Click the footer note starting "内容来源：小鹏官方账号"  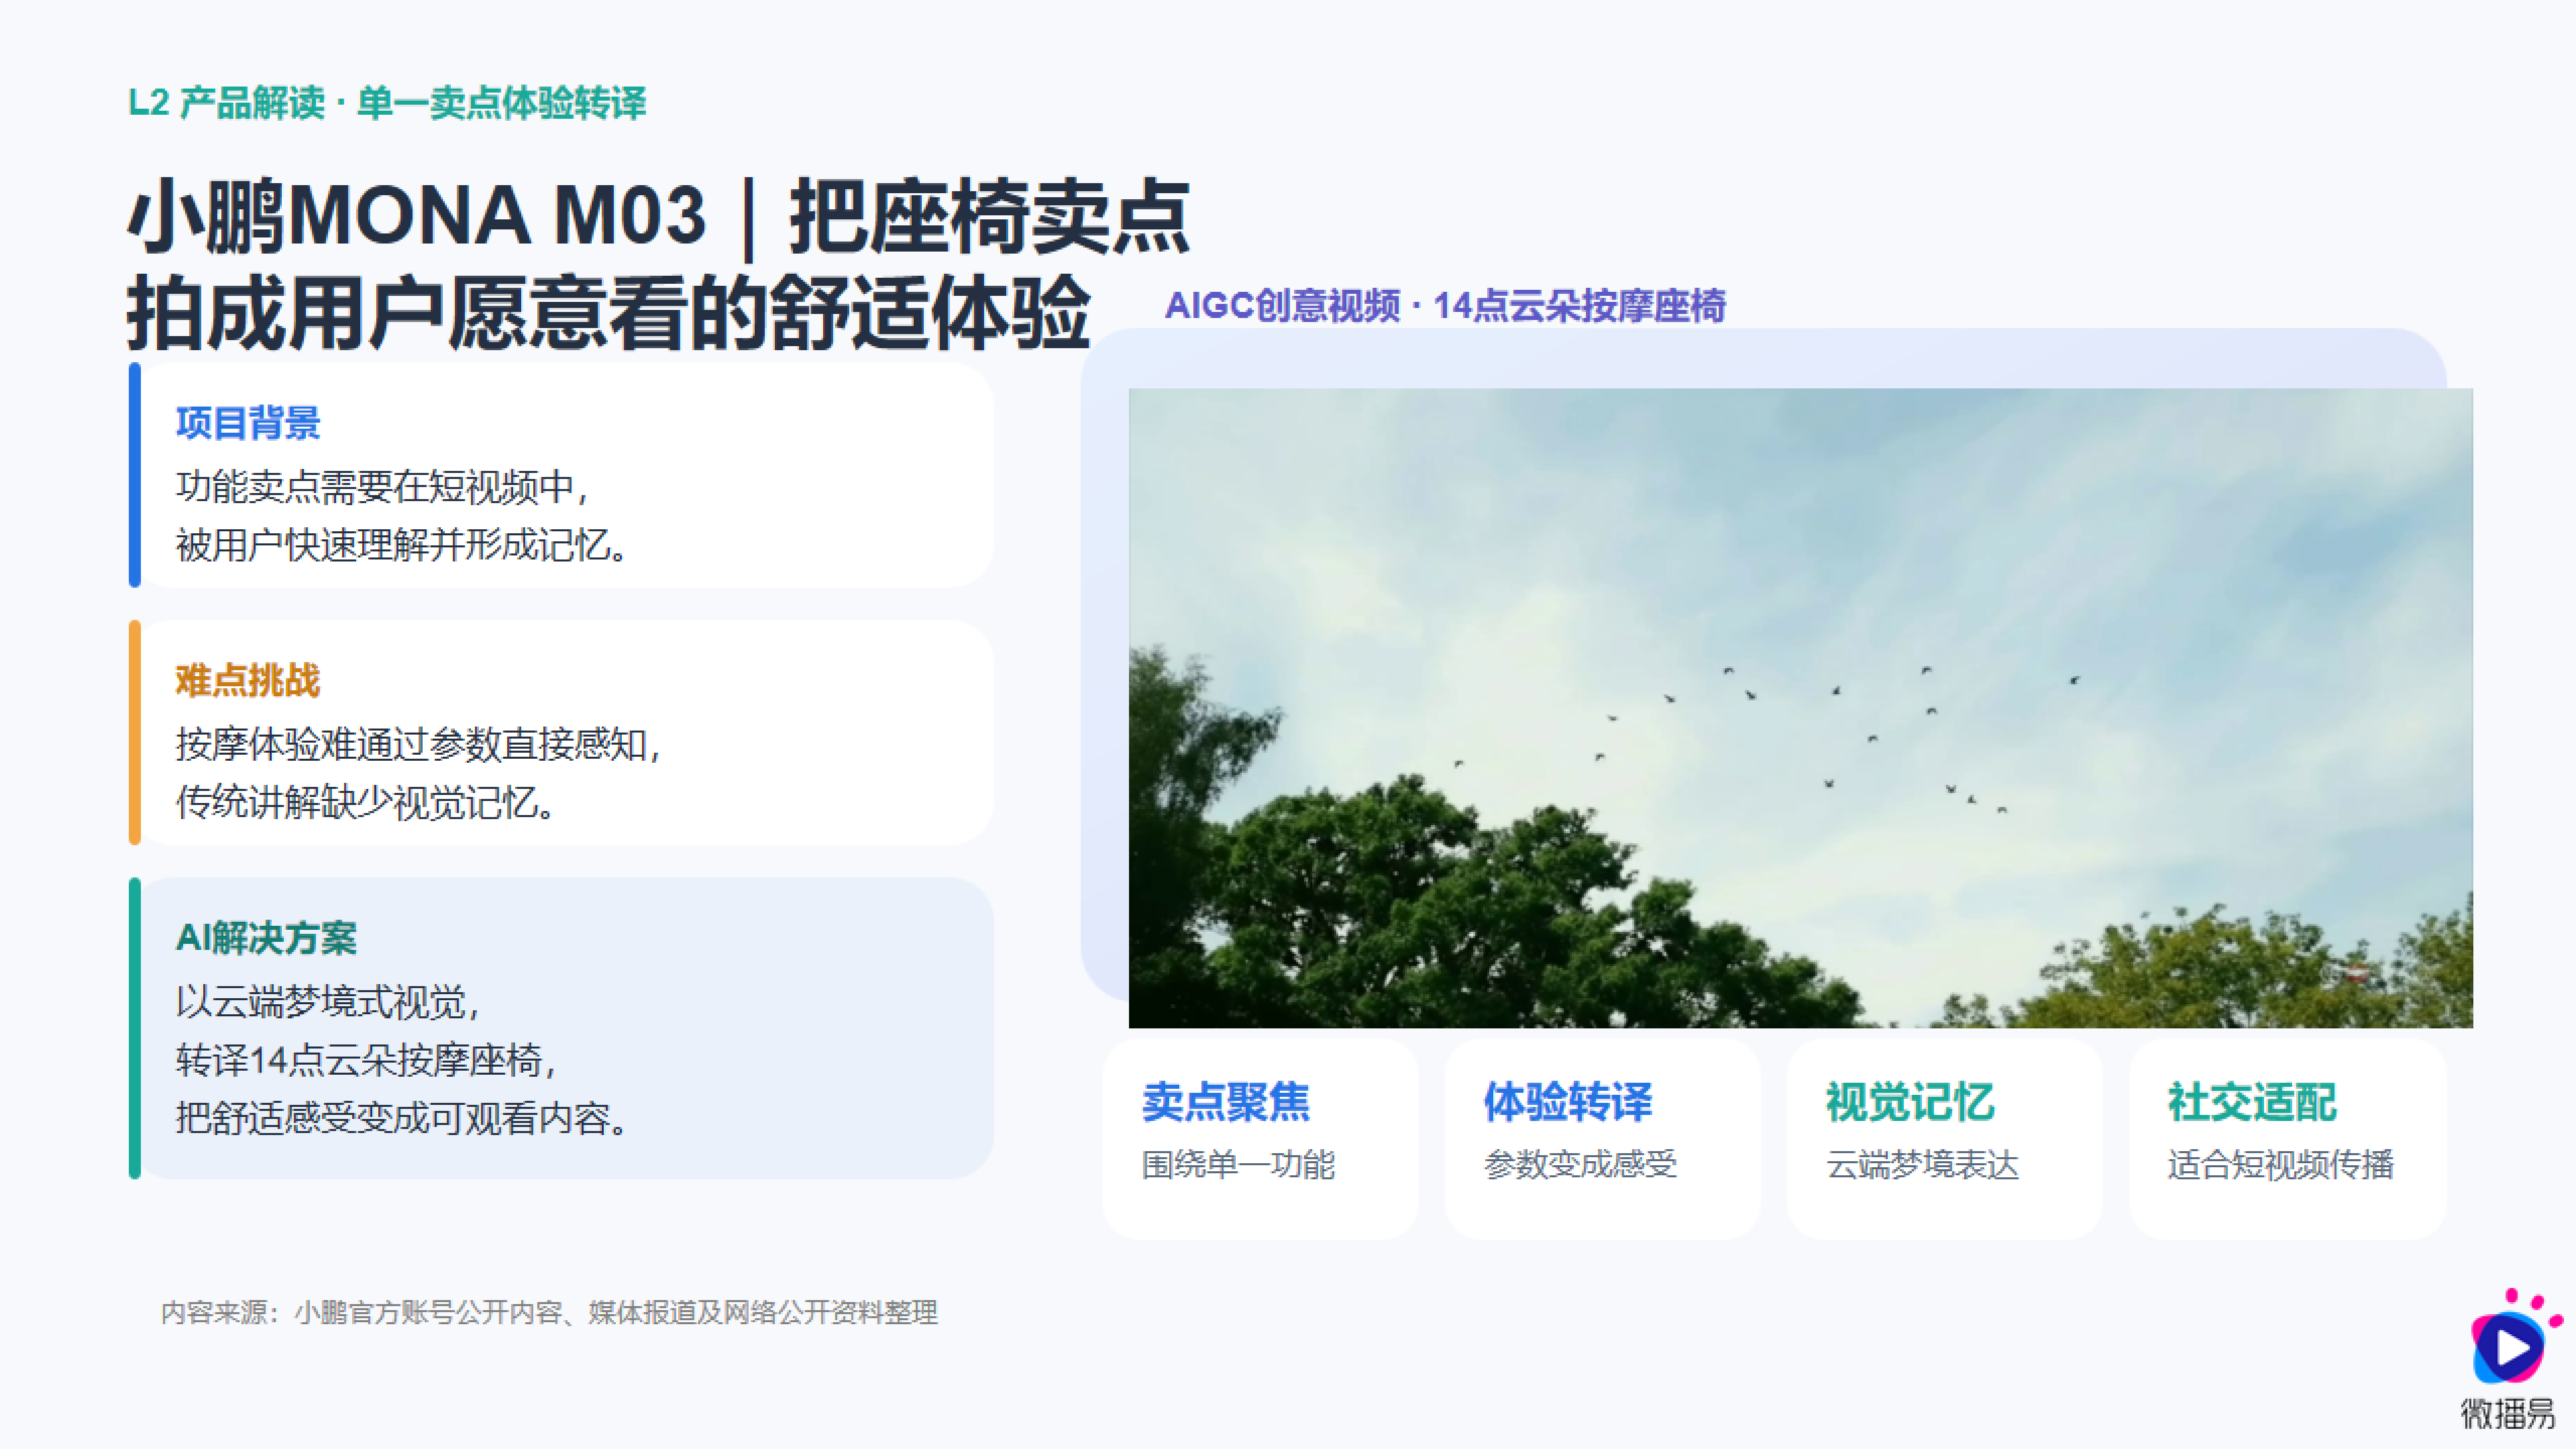(x=550, y=1312)
